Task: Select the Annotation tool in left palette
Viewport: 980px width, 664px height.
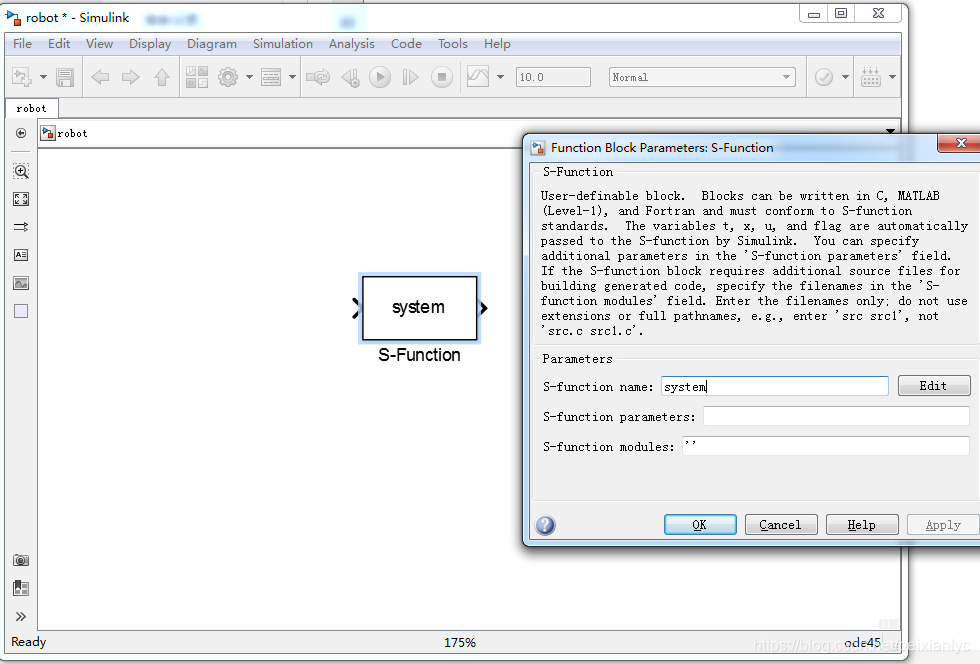Action: 20,255
